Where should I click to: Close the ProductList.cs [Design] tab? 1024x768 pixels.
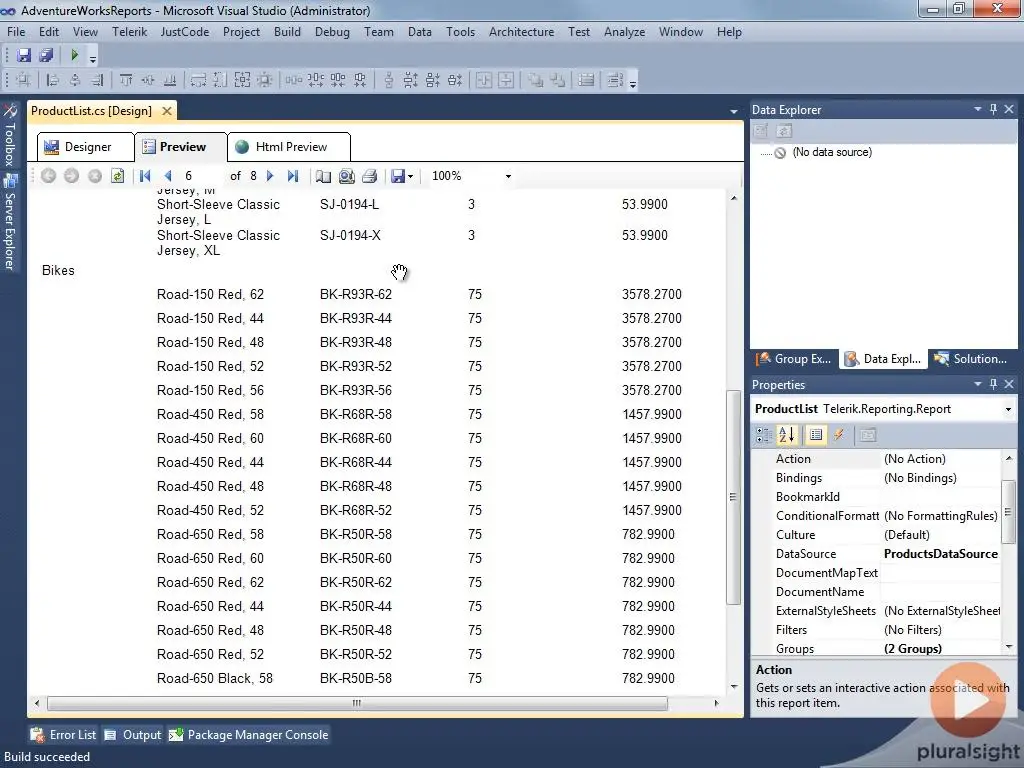click(167, 111)
